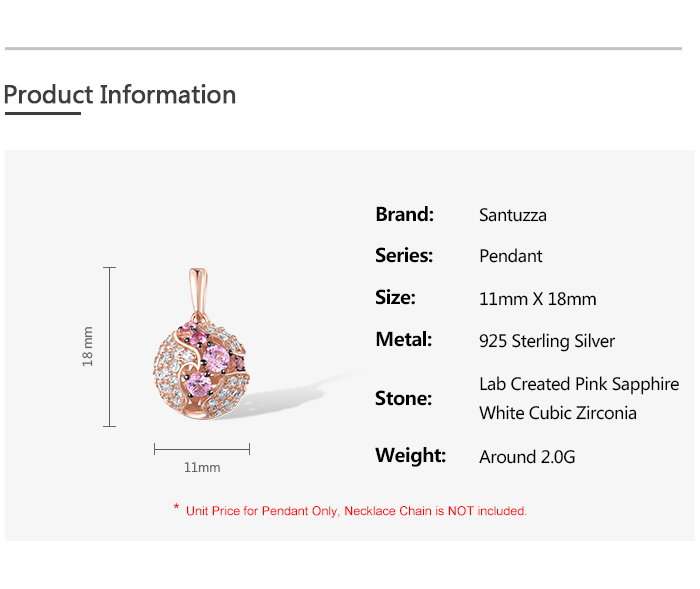This screenshot has width=700, height=589.
Task: Select the 925 Sterling Silver text
Action: pyautogui.click(x=547, y=341)
